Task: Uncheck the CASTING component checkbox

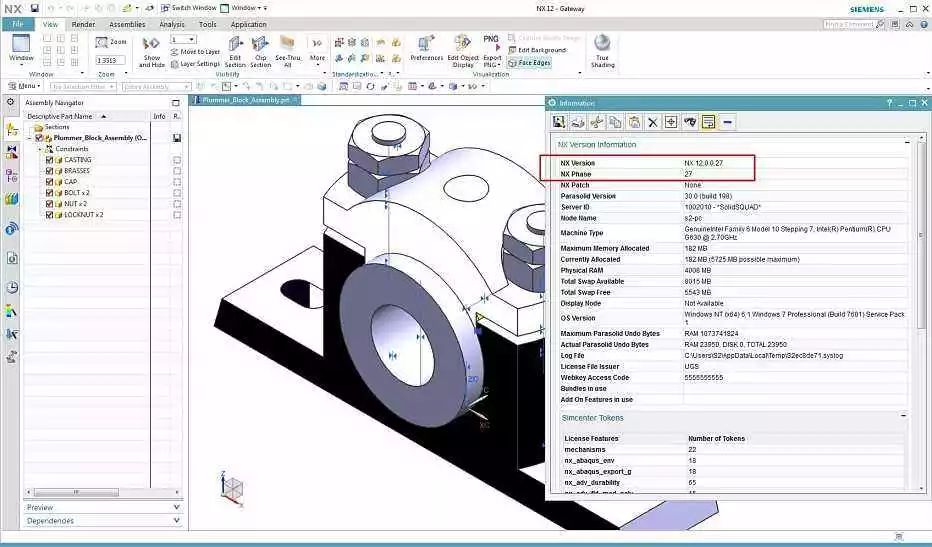Action: point(48,160)
